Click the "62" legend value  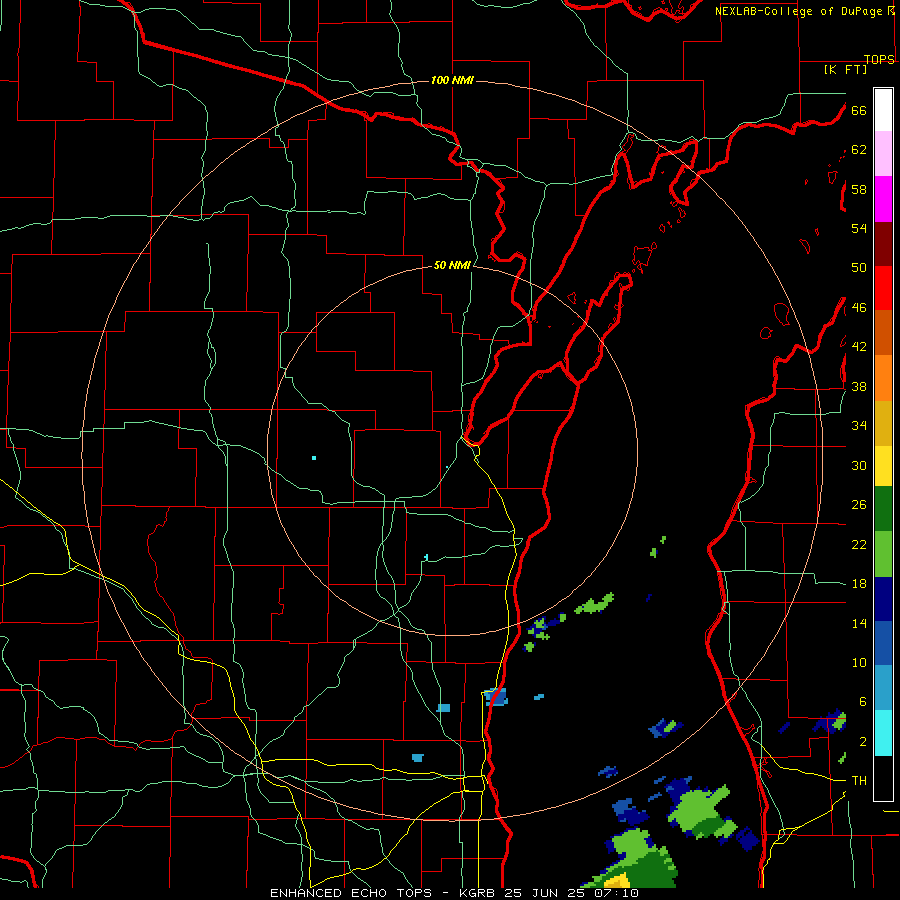pos(859,150)
